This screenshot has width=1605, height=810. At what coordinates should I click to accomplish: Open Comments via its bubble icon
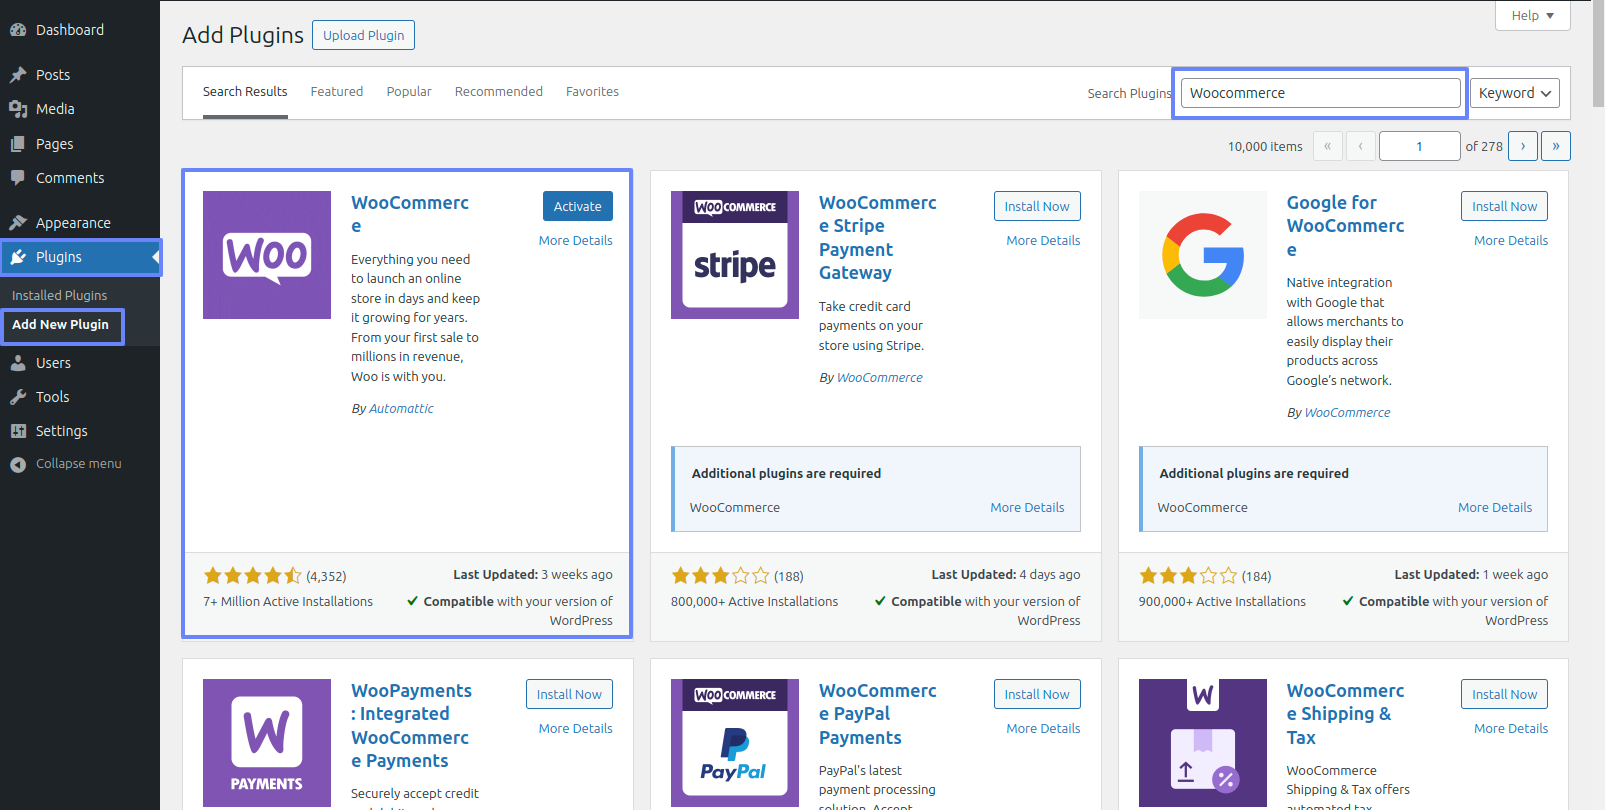[18, 178]
